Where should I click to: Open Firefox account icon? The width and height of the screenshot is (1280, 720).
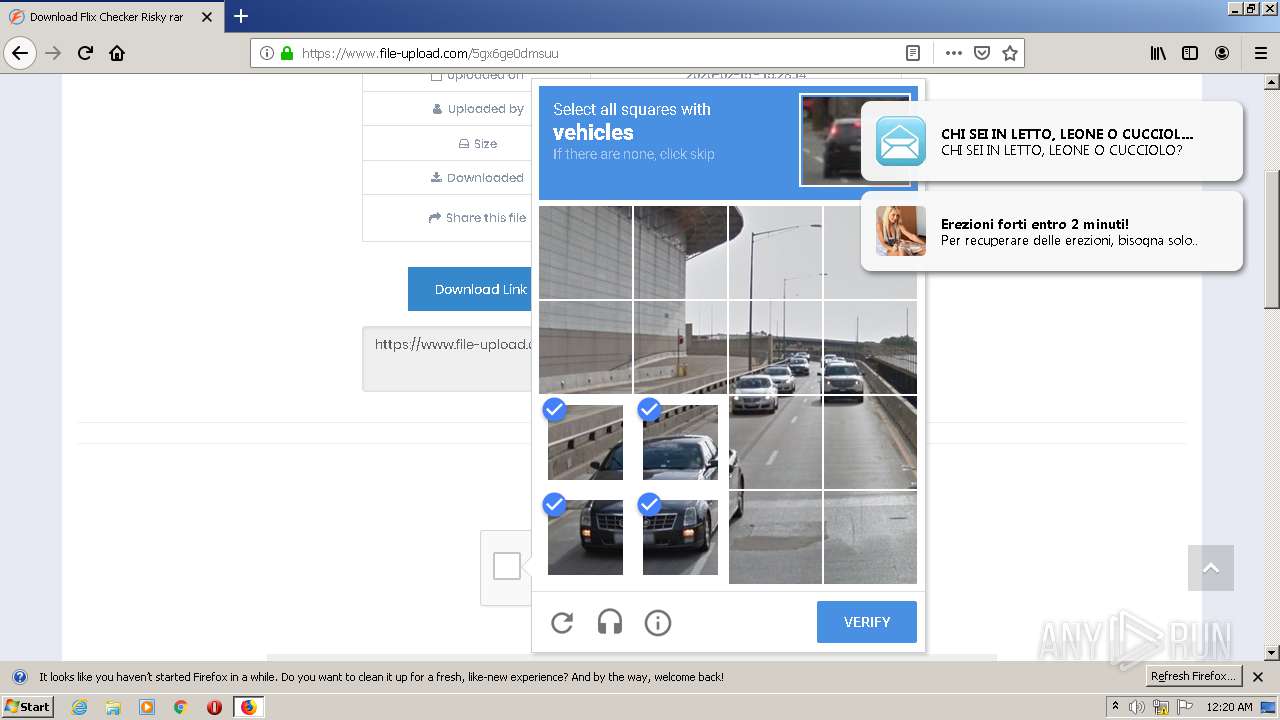[x=1222, y=53]
